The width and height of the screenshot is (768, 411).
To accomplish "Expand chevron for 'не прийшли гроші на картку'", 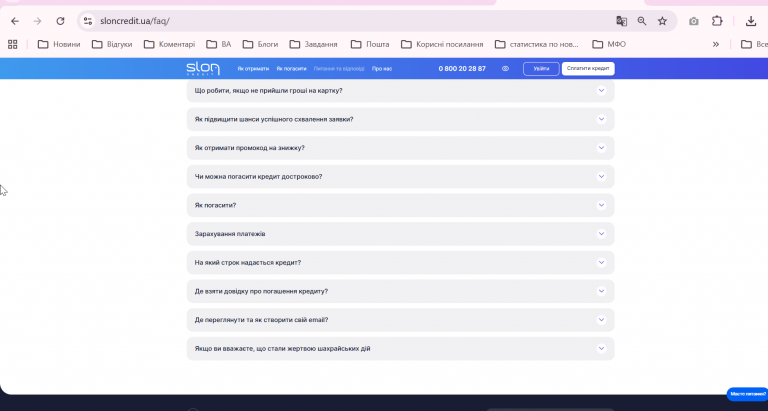I will pos(601,91).
